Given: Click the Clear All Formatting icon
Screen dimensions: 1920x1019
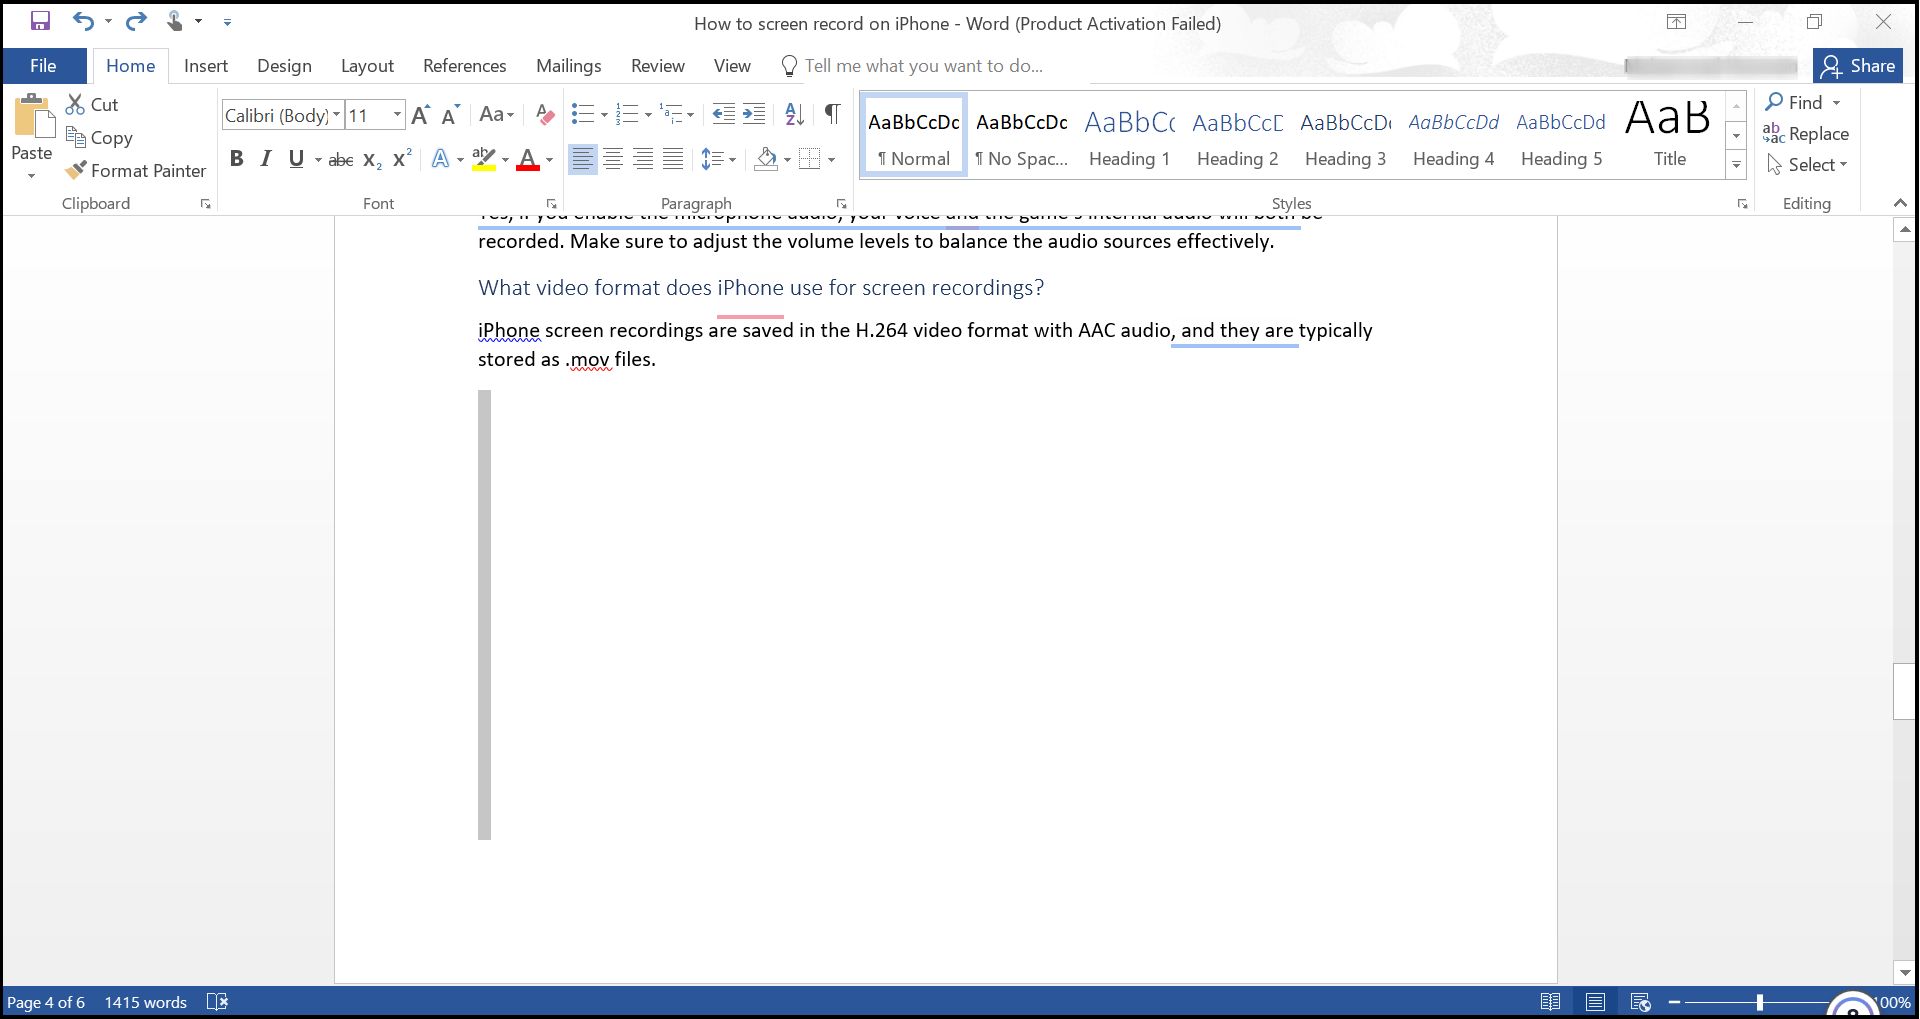Looking at the screenshot, I should pyautogui.click(x=544, y=115).
